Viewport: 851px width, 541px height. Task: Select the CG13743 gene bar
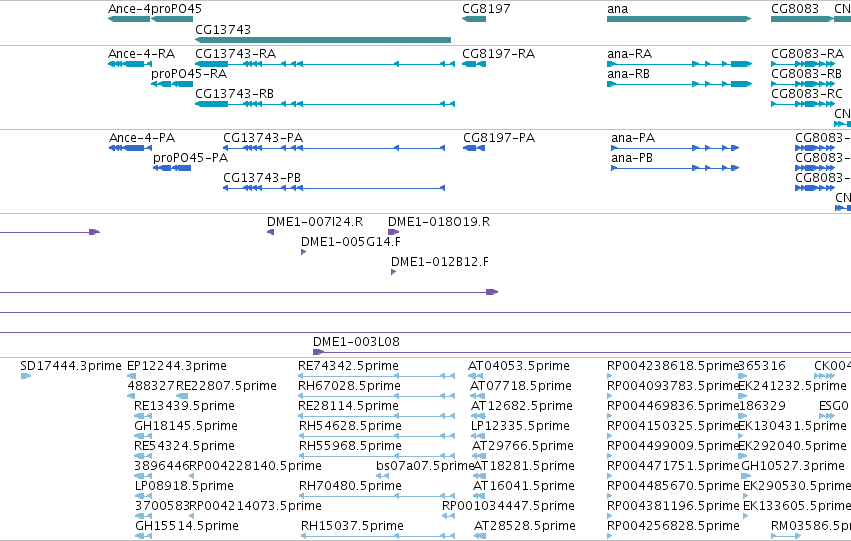coord(323,40)
